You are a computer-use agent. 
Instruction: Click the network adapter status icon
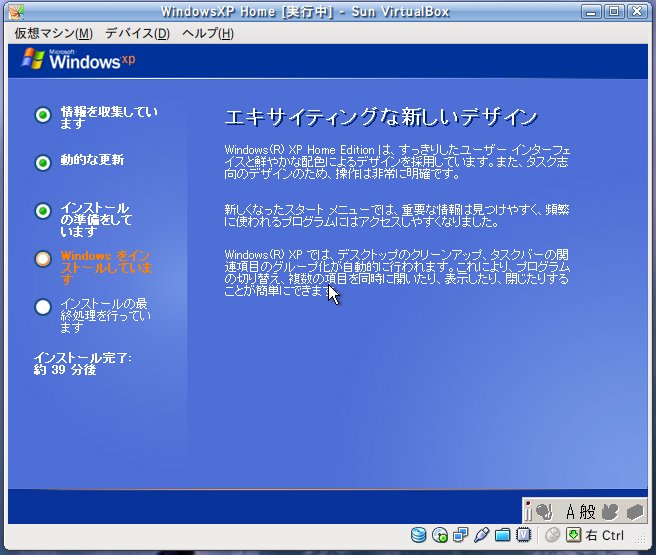click(x=461, y=535)
